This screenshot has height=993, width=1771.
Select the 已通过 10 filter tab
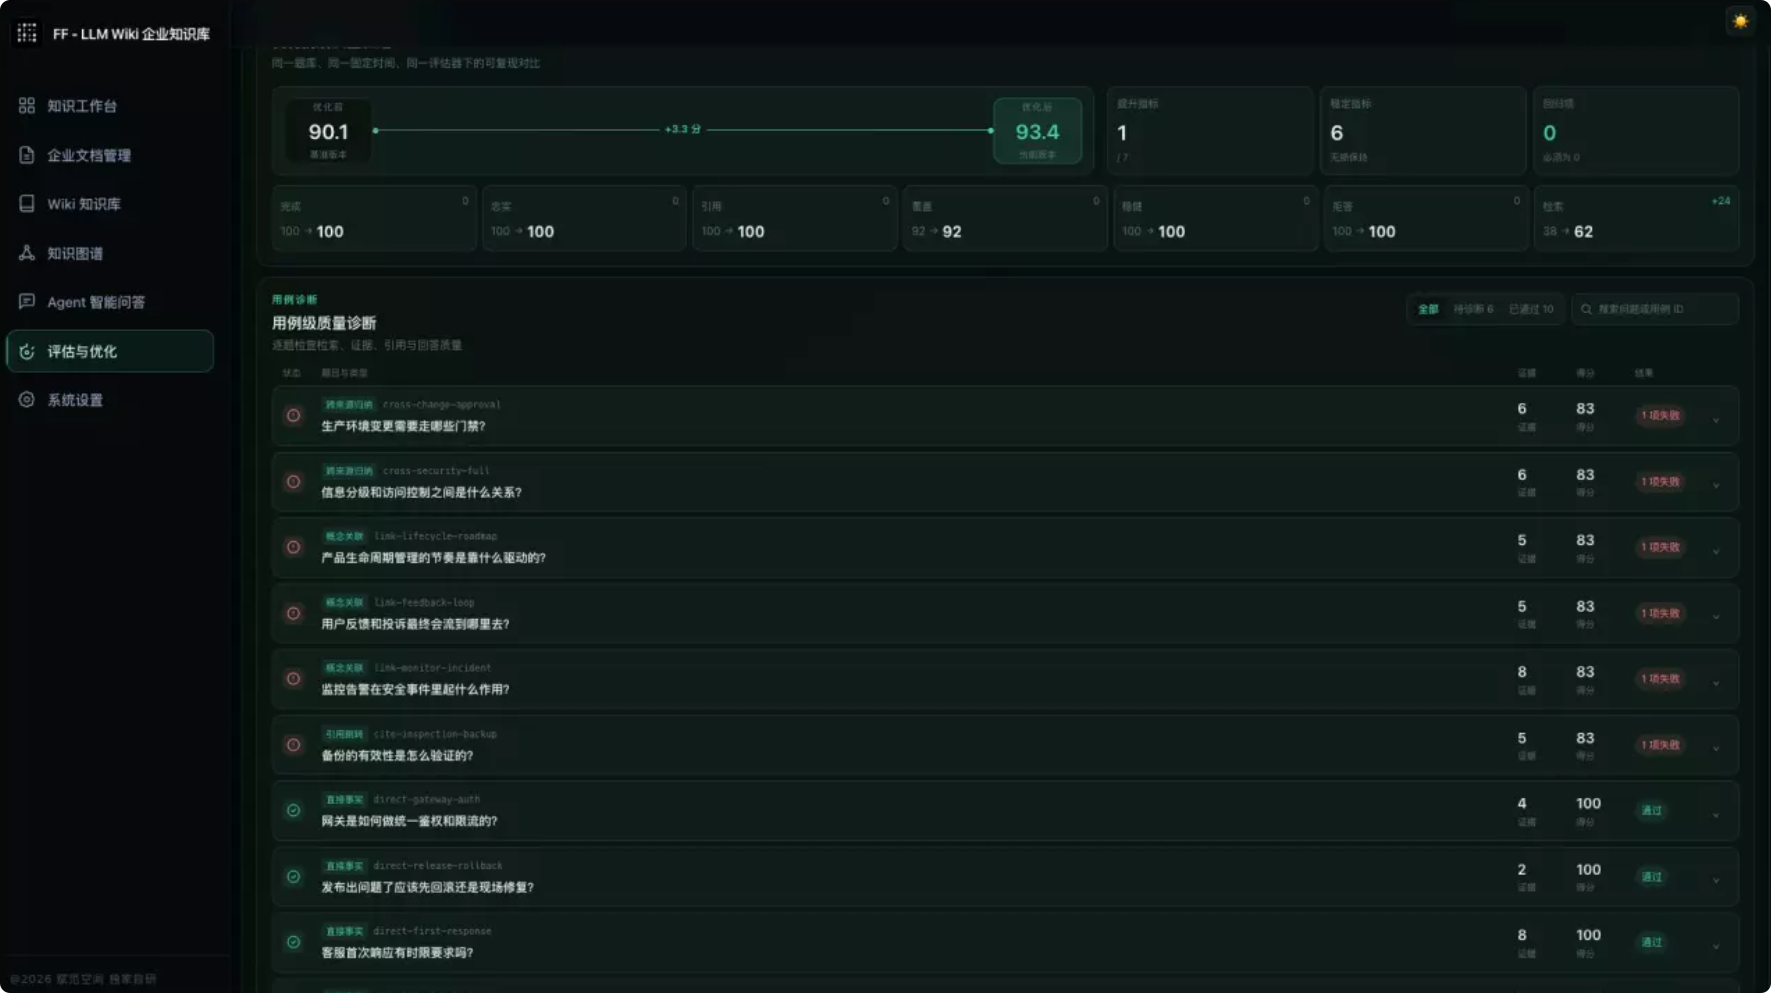(1531, 309)
